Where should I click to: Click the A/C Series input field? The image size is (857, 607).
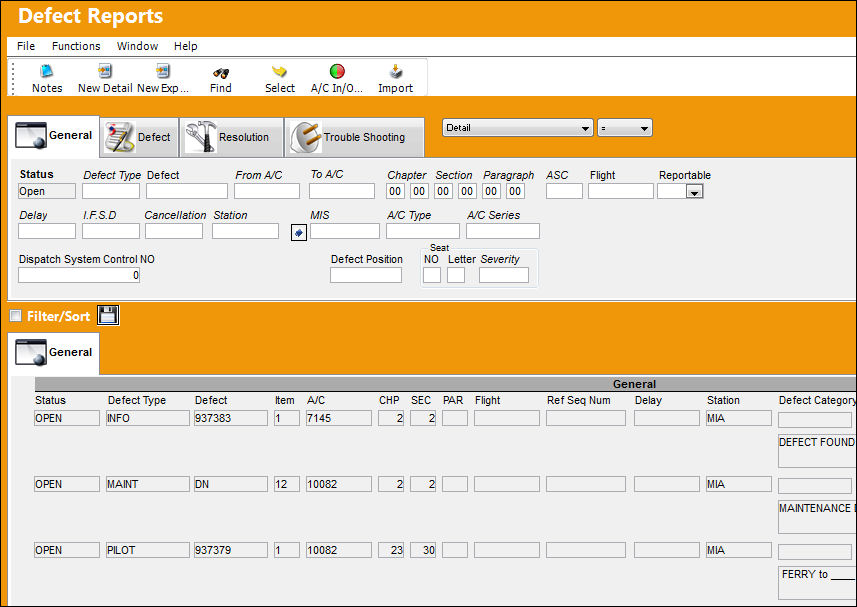click(502, 231)
